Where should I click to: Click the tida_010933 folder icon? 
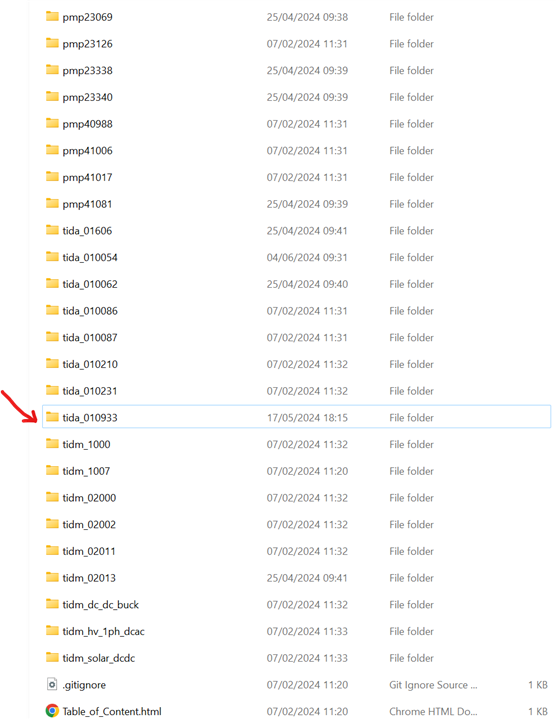[x=52, y=417]
